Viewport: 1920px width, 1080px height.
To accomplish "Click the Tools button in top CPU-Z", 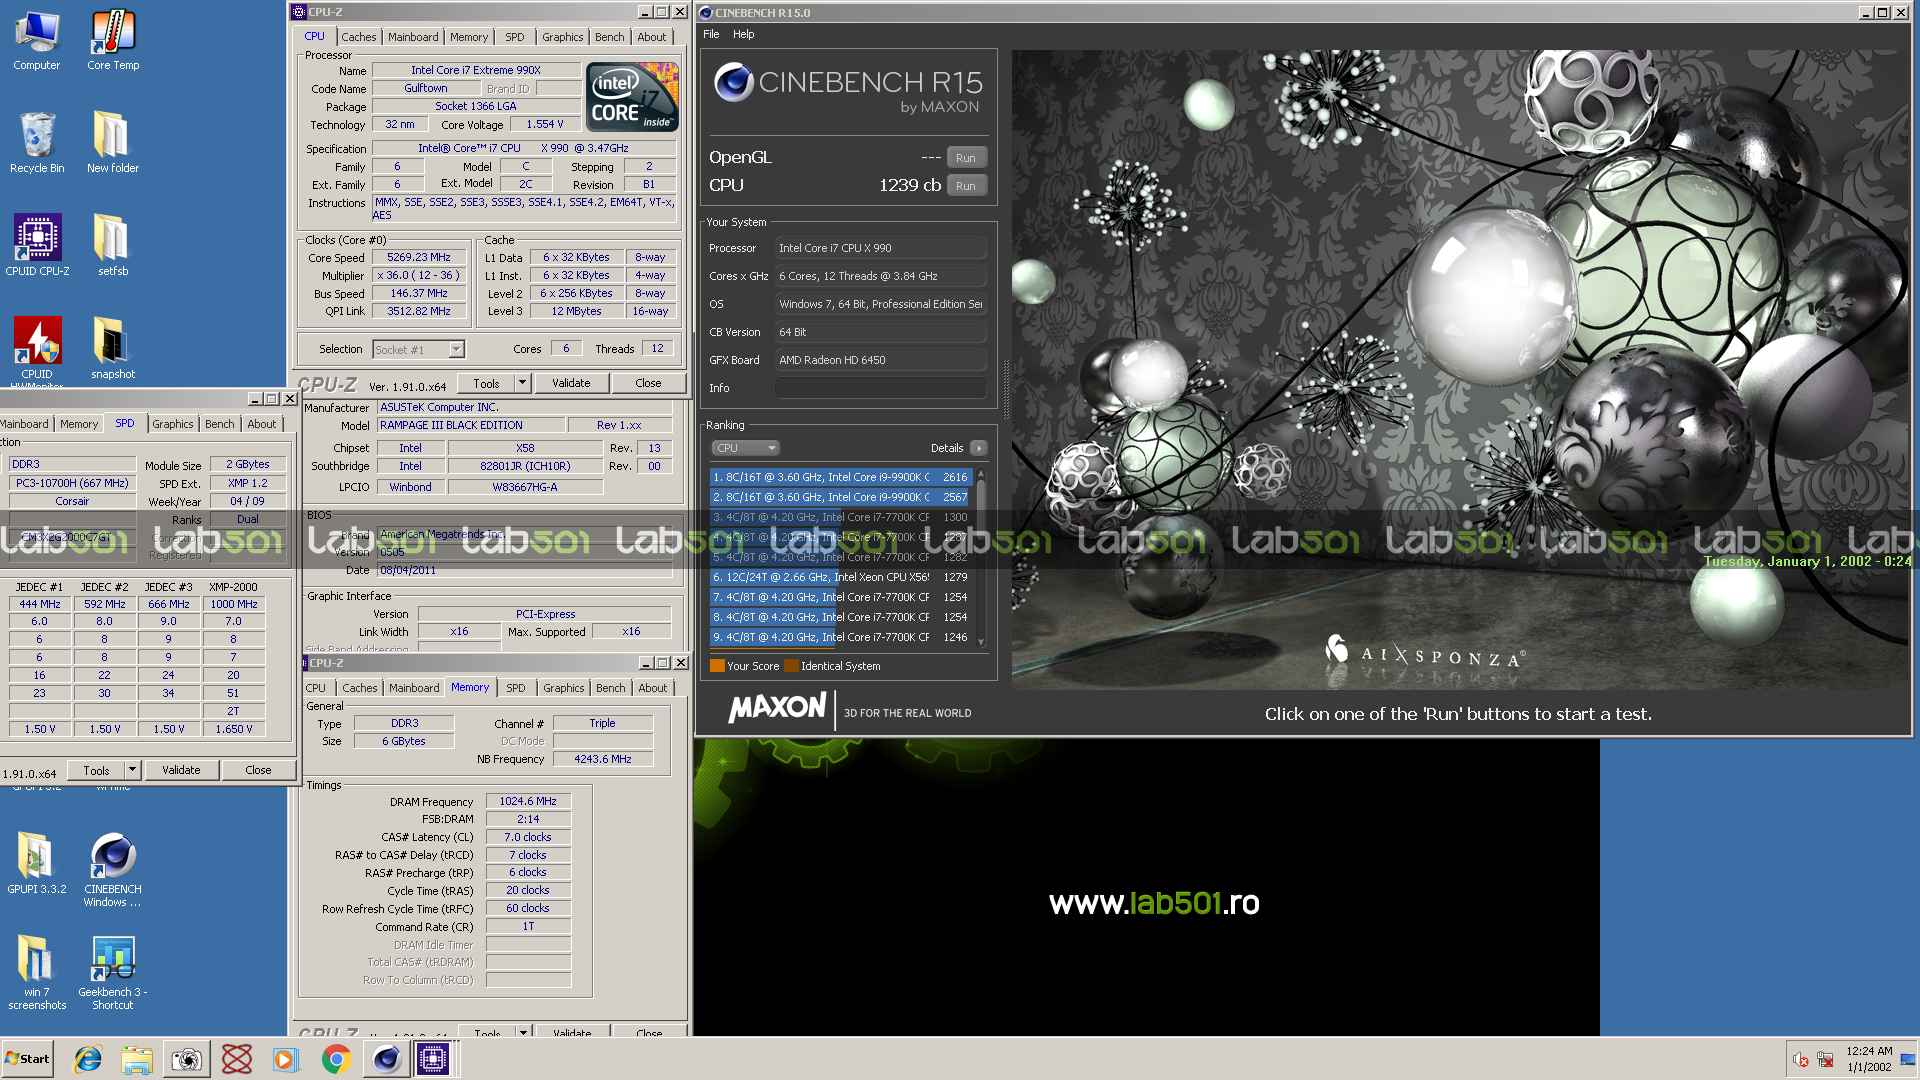I will click(x=487, y=383).
